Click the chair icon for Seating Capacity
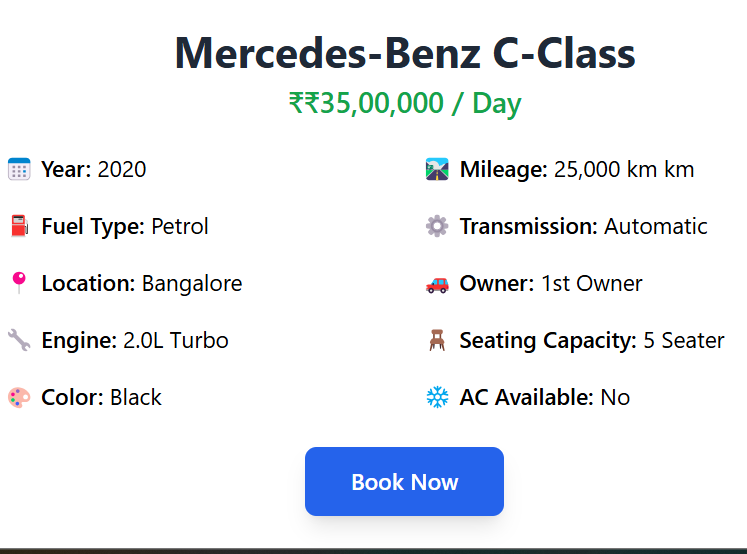 click(x=437, y=340)
